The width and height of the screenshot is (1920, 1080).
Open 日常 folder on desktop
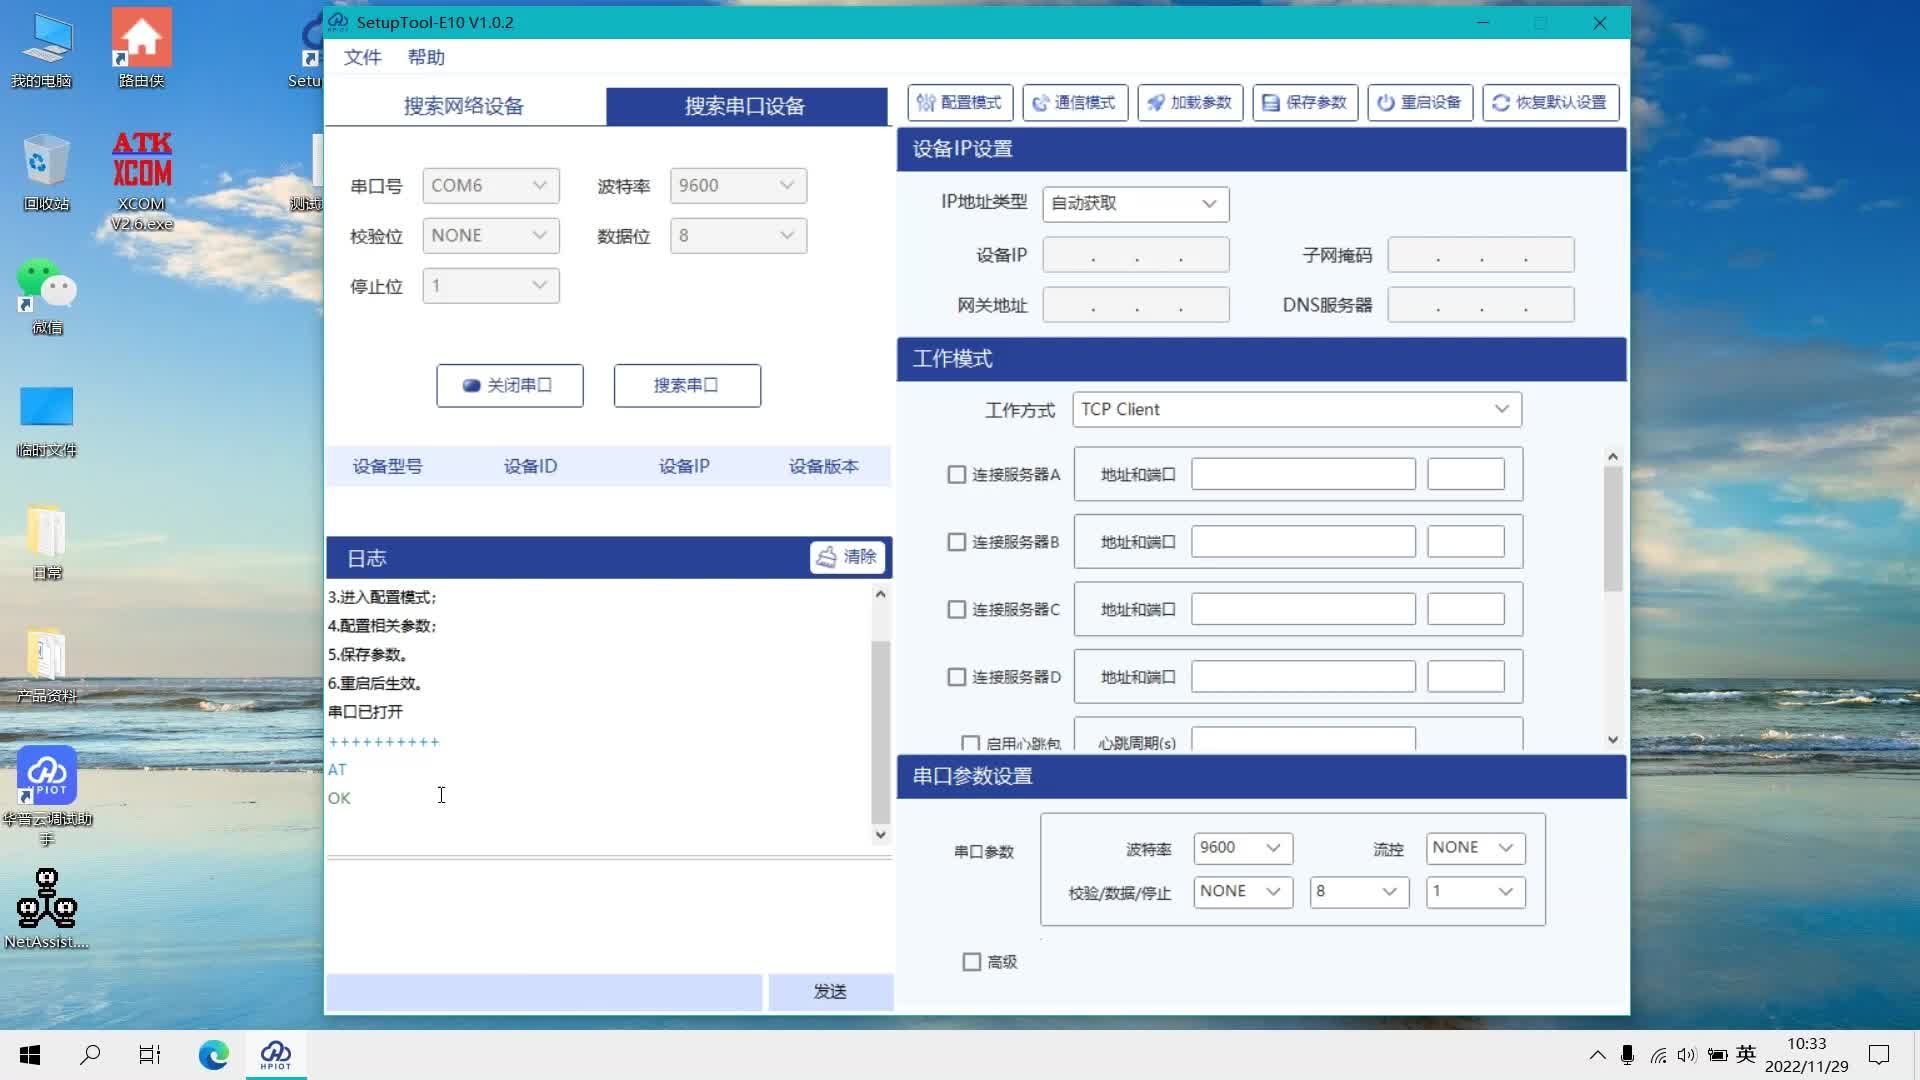coord(46,543)
